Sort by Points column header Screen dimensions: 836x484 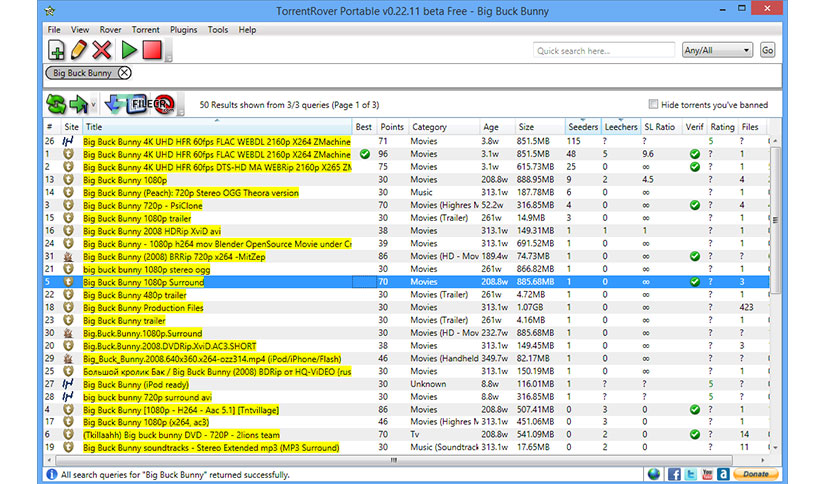392,127
